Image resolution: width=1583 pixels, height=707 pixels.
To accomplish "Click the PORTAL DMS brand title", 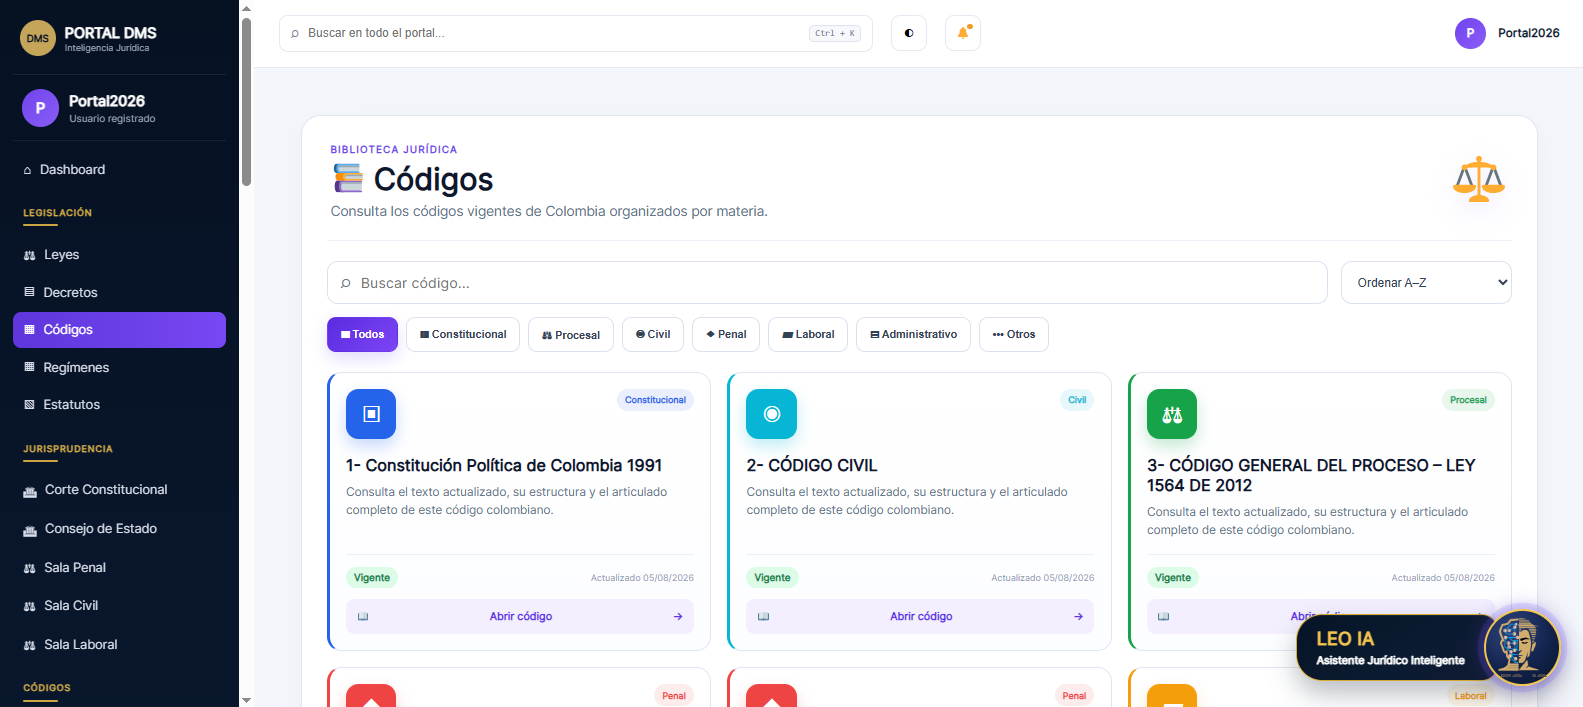I will pos(110,33).
